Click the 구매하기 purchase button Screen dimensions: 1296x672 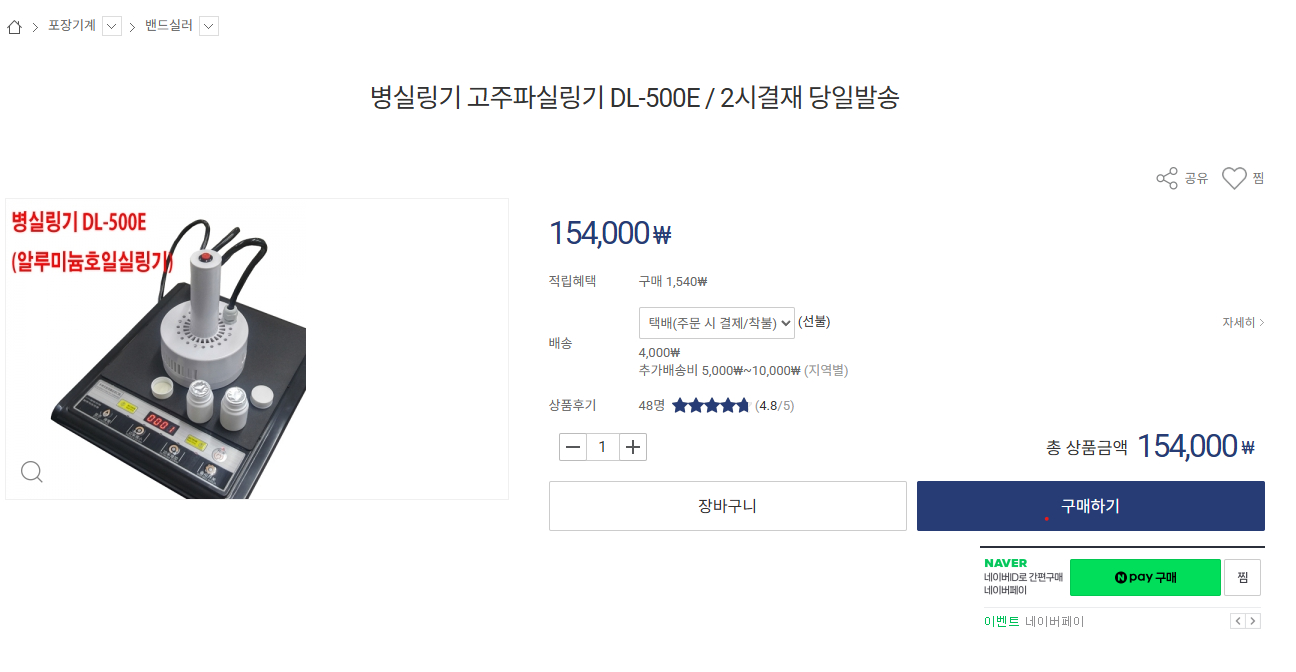[x=1090, y=505]
